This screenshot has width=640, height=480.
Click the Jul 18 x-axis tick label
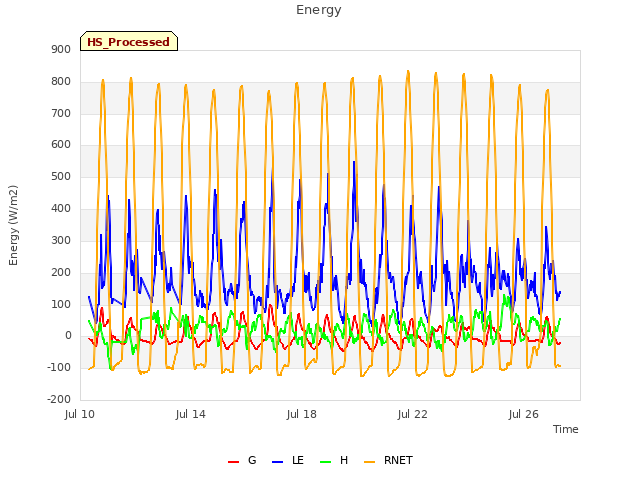[x=302, y=414]
